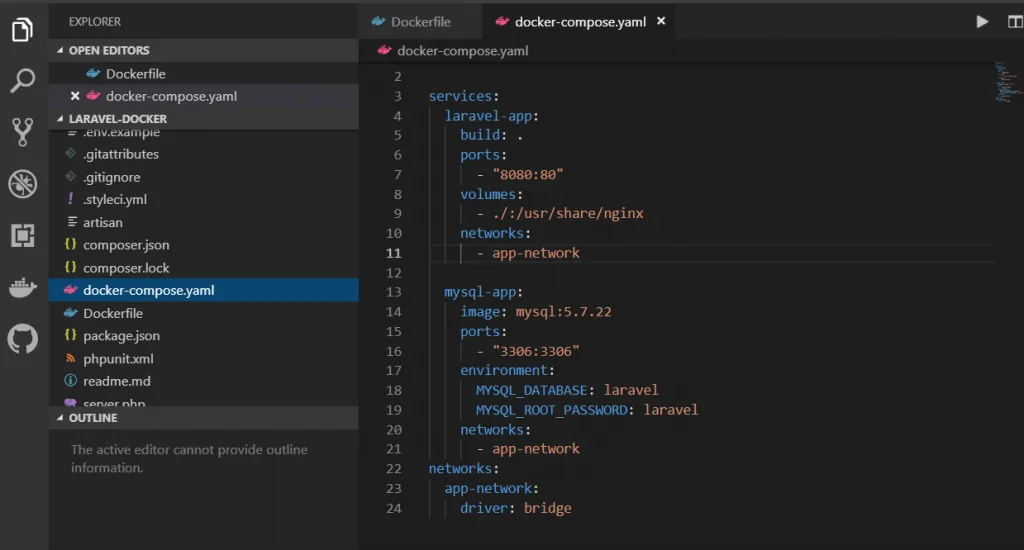Open Dockerfile from Open Editors list
Image resolution: width=1024 pixels, height=550 pixels.
(204, 74)
